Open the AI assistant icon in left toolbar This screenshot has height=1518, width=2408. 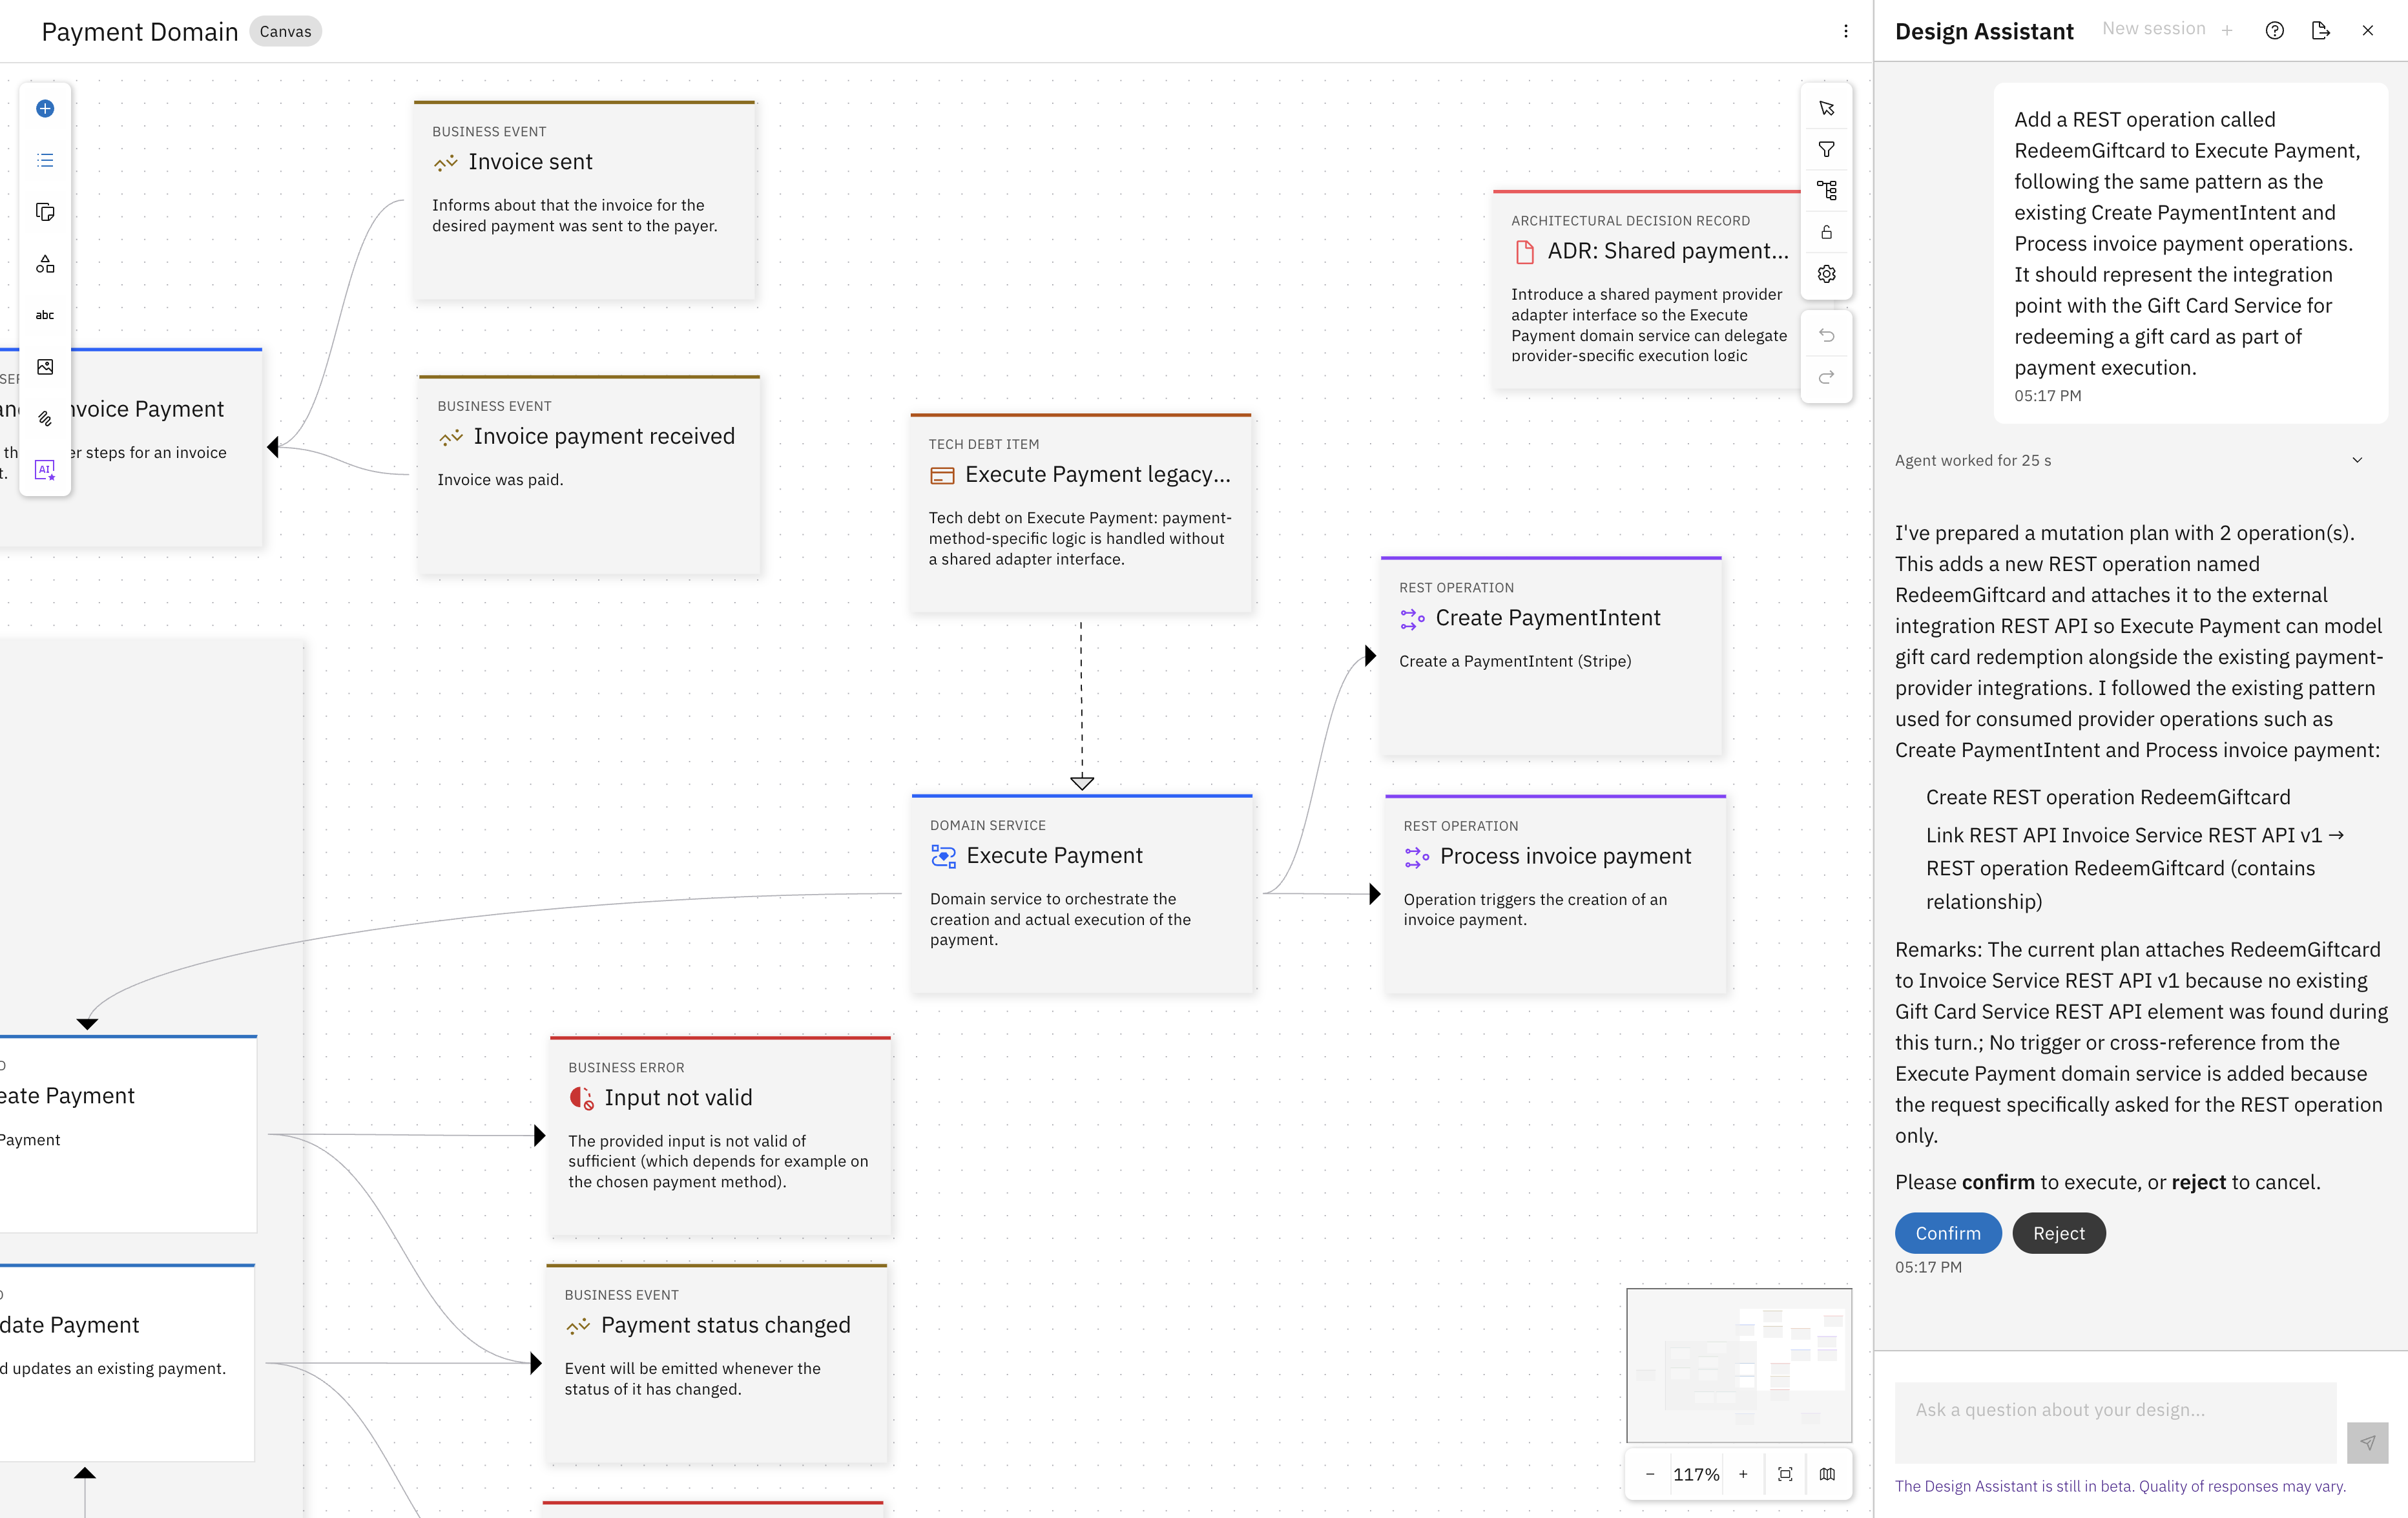[45, 470]
